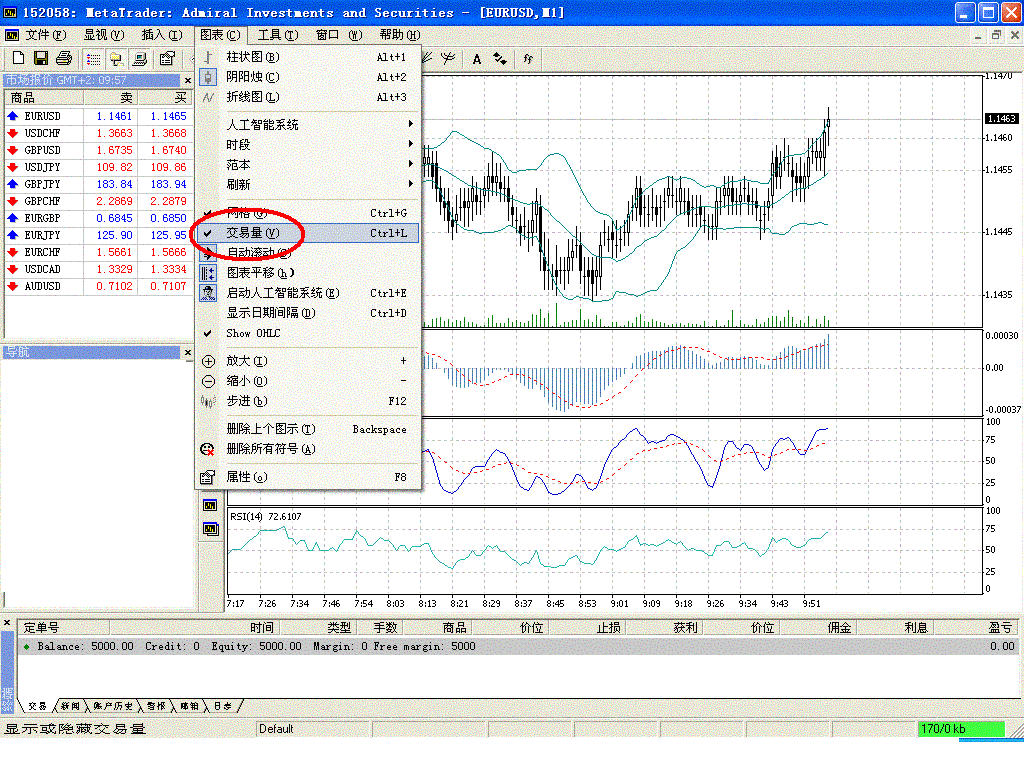Click the zoom in magnifier icon
The height and width of the screenshot is (768, 1024).
pos(208,361)
